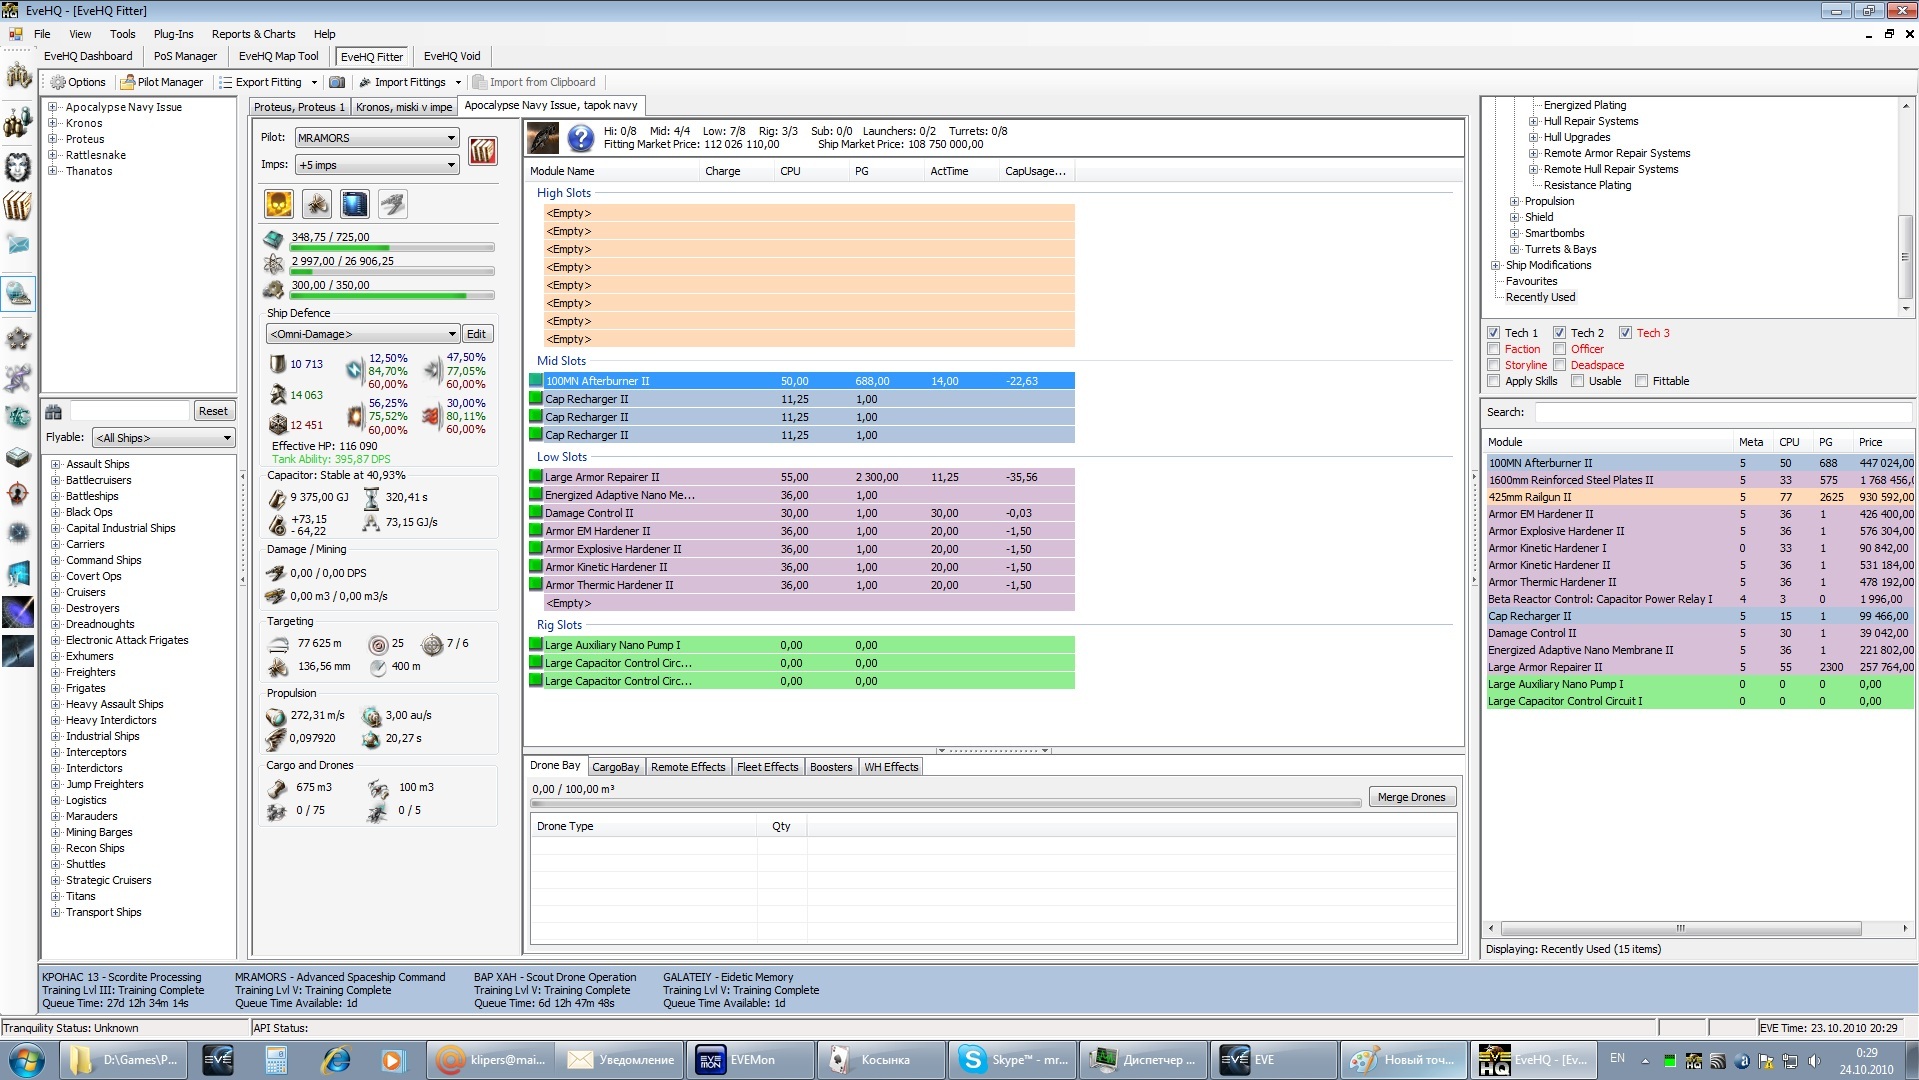Open the Pilot Manager from the toolbar
Image resolution: width=1919 pixels, height=1080 pixels.
coord(162,82)
